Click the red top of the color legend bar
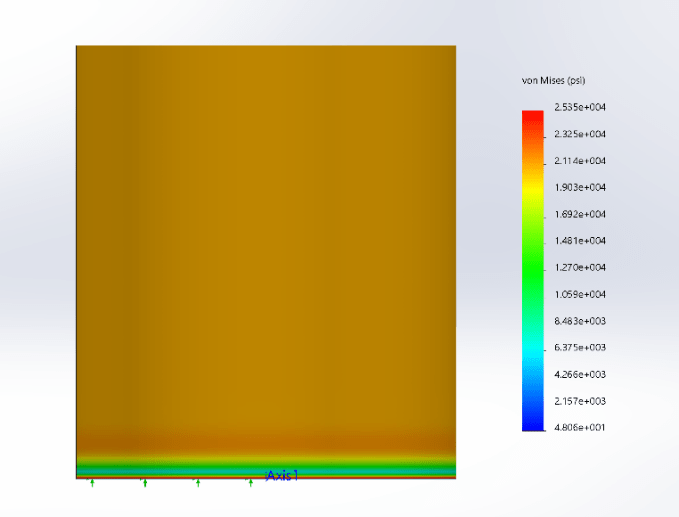 tap(532, 116)
